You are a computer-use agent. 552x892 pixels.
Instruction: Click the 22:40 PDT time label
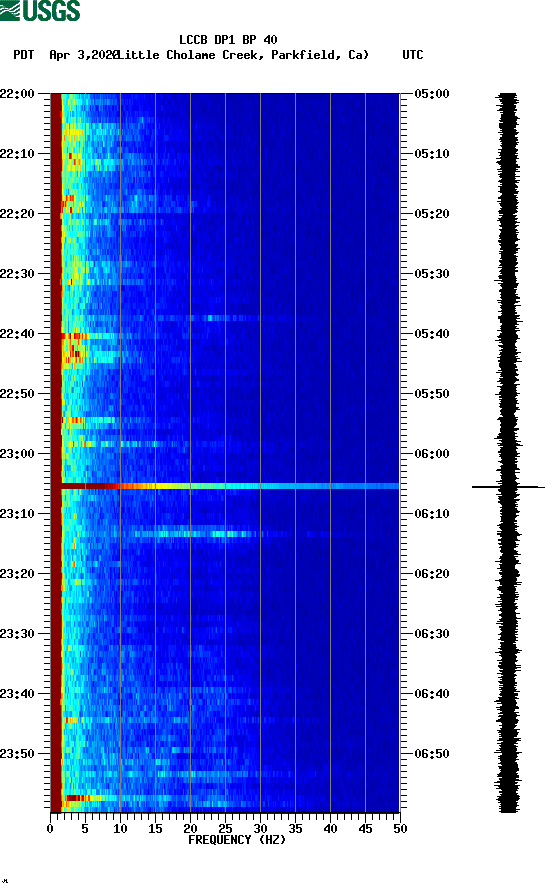coord(17,334)
